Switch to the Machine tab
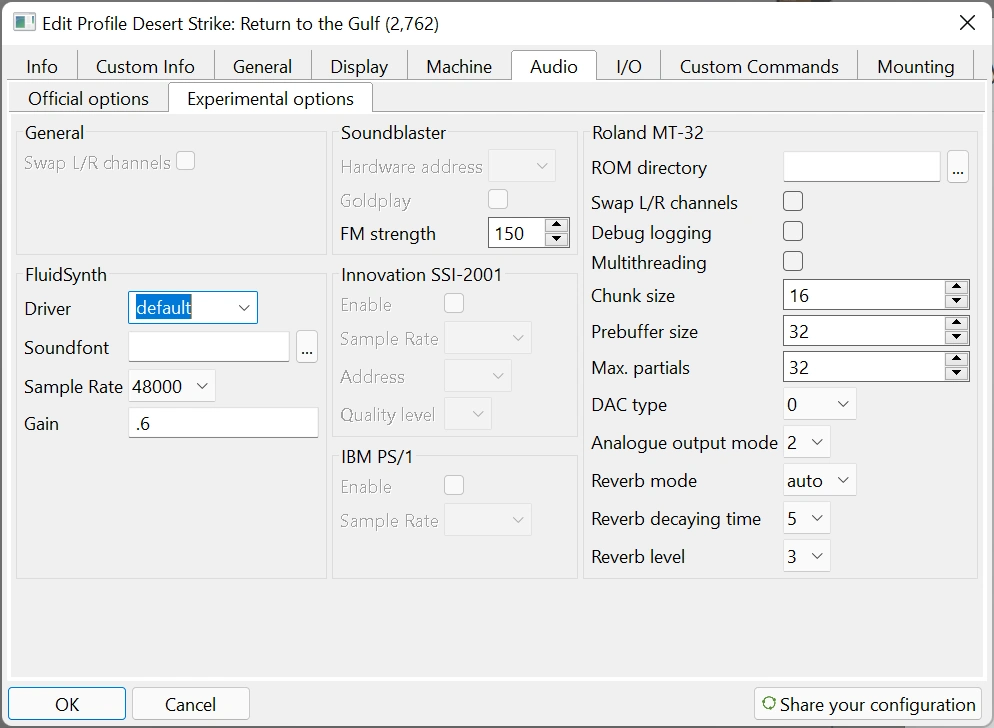 pyautogui.click(x=459, y=67)
